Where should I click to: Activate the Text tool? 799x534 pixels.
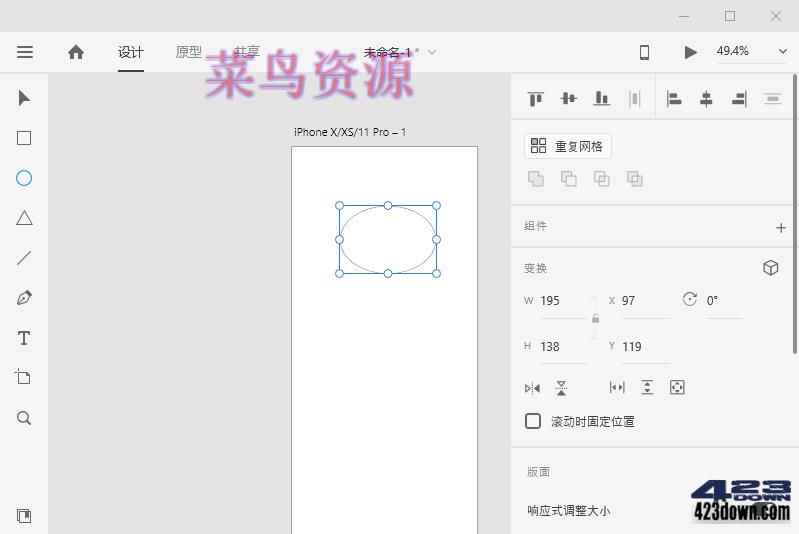(24, 338)
